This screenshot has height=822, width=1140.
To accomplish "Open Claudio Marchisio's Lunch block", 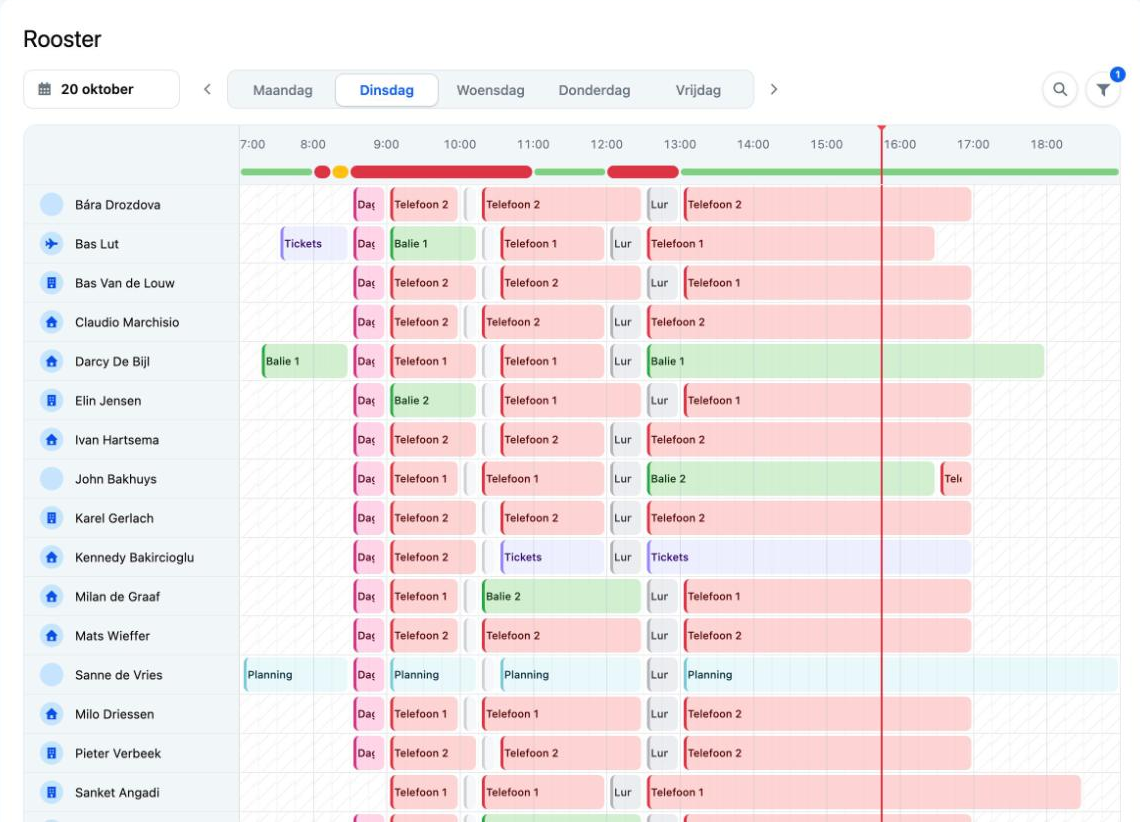I will pyautogui.click(x=625, y=322).
